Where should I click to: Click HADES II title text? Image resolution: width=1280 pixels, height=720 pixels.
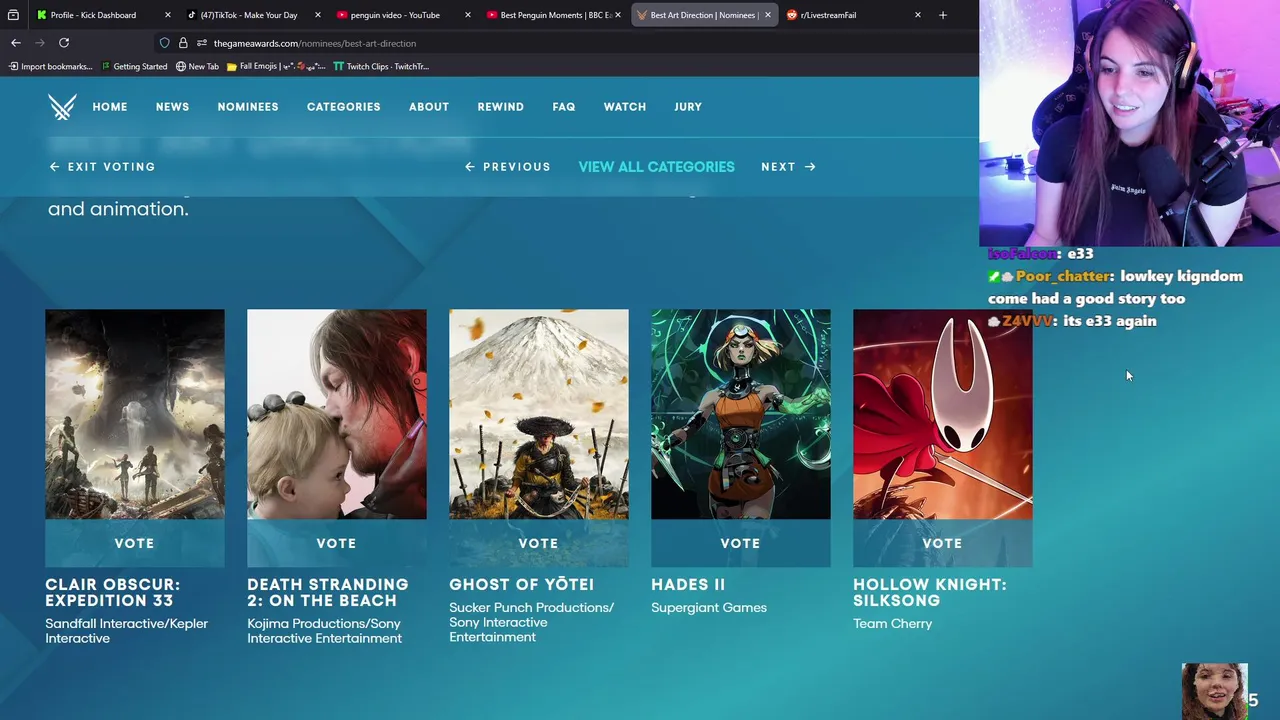688,584
